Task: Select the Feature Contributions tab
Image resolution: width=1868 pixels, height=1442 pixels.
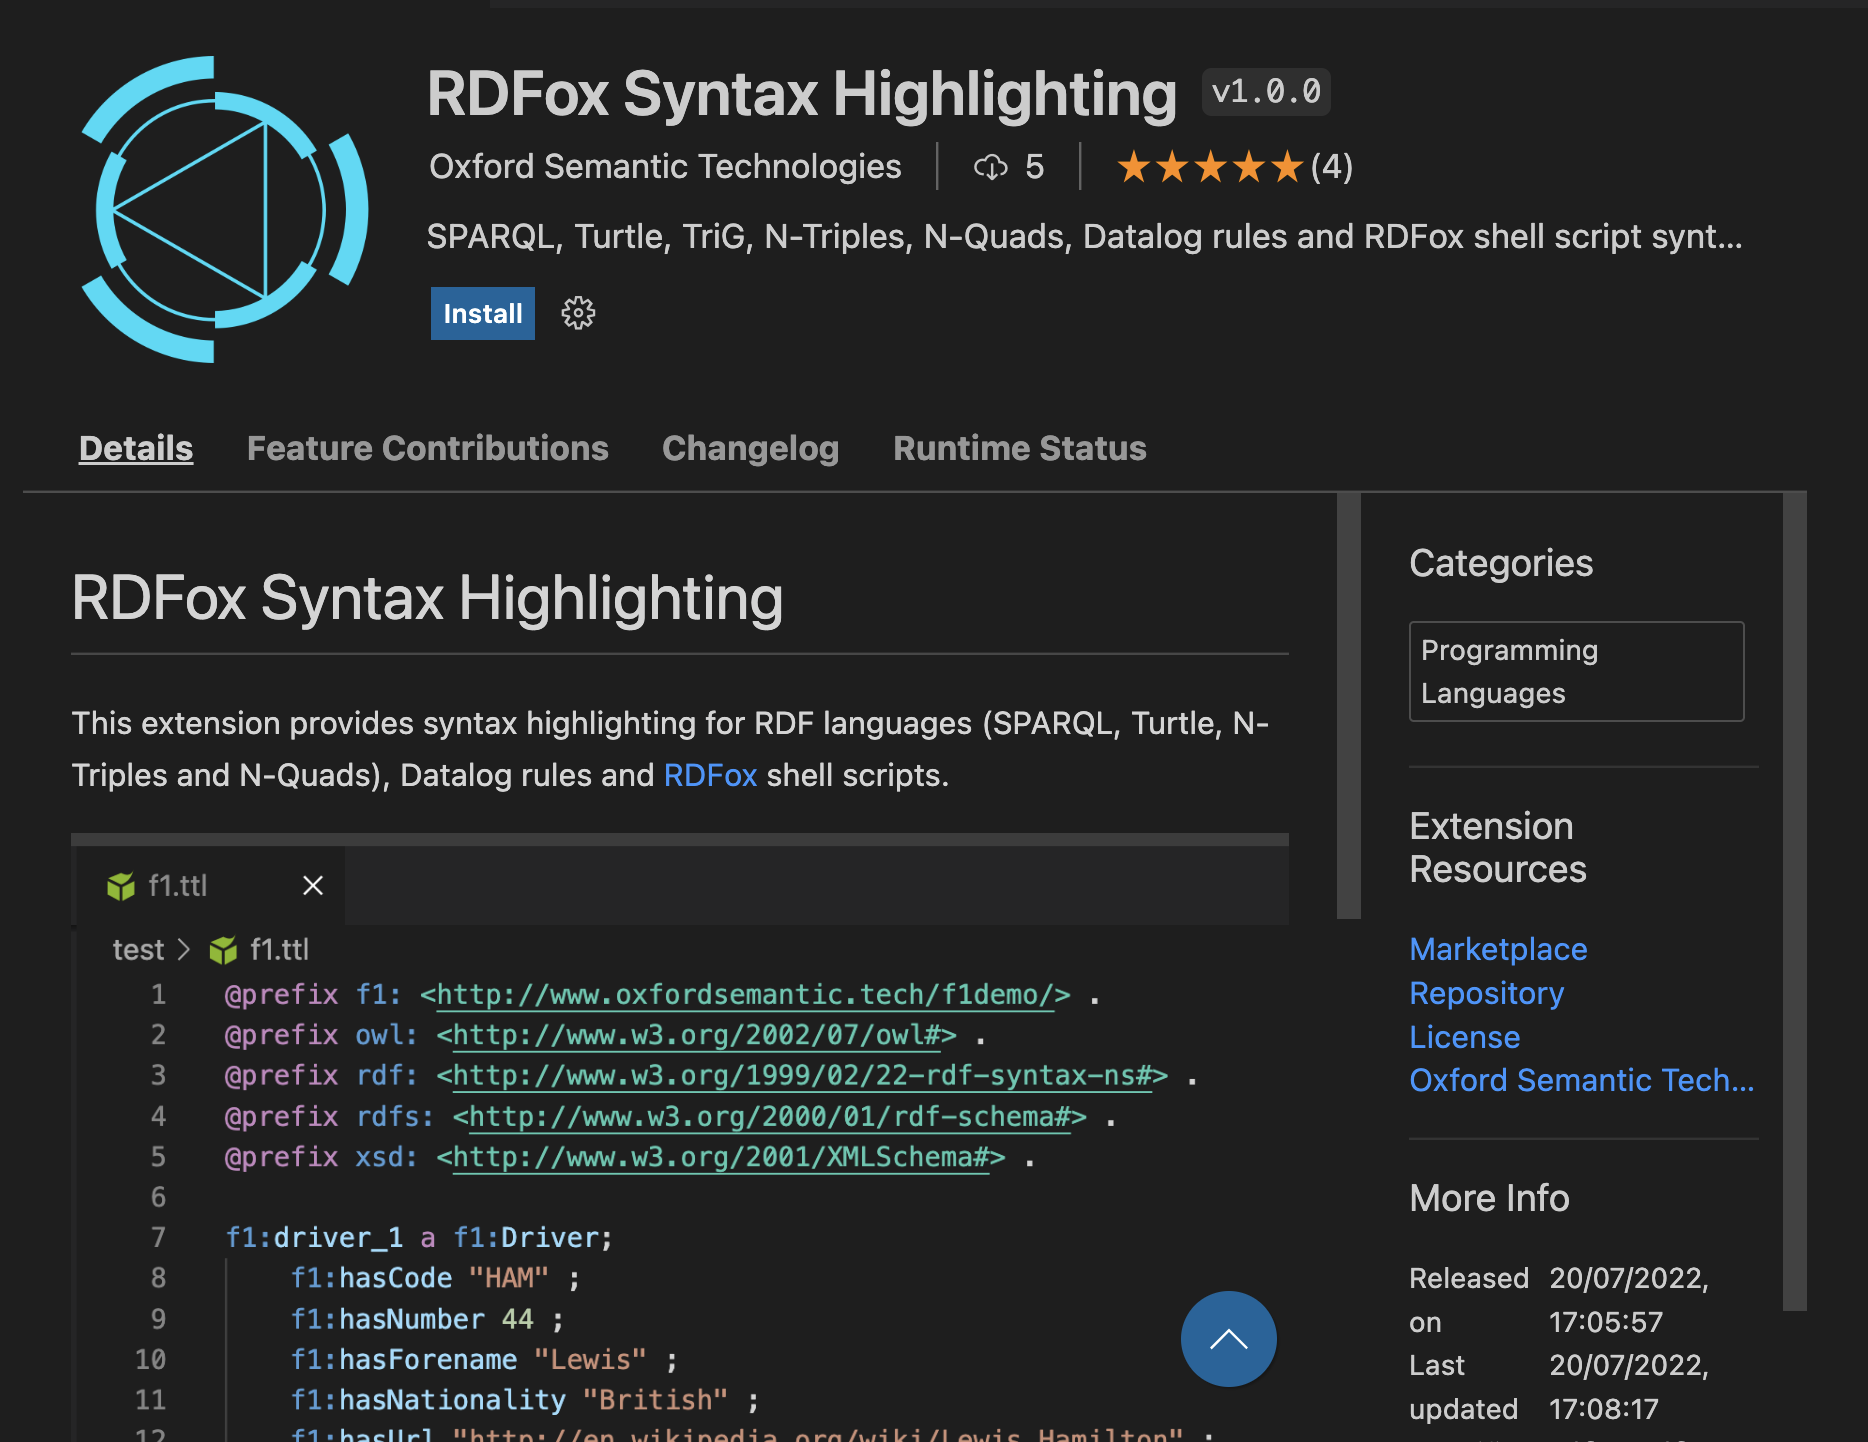Action: pyautogui.click(x=427, y=448)
